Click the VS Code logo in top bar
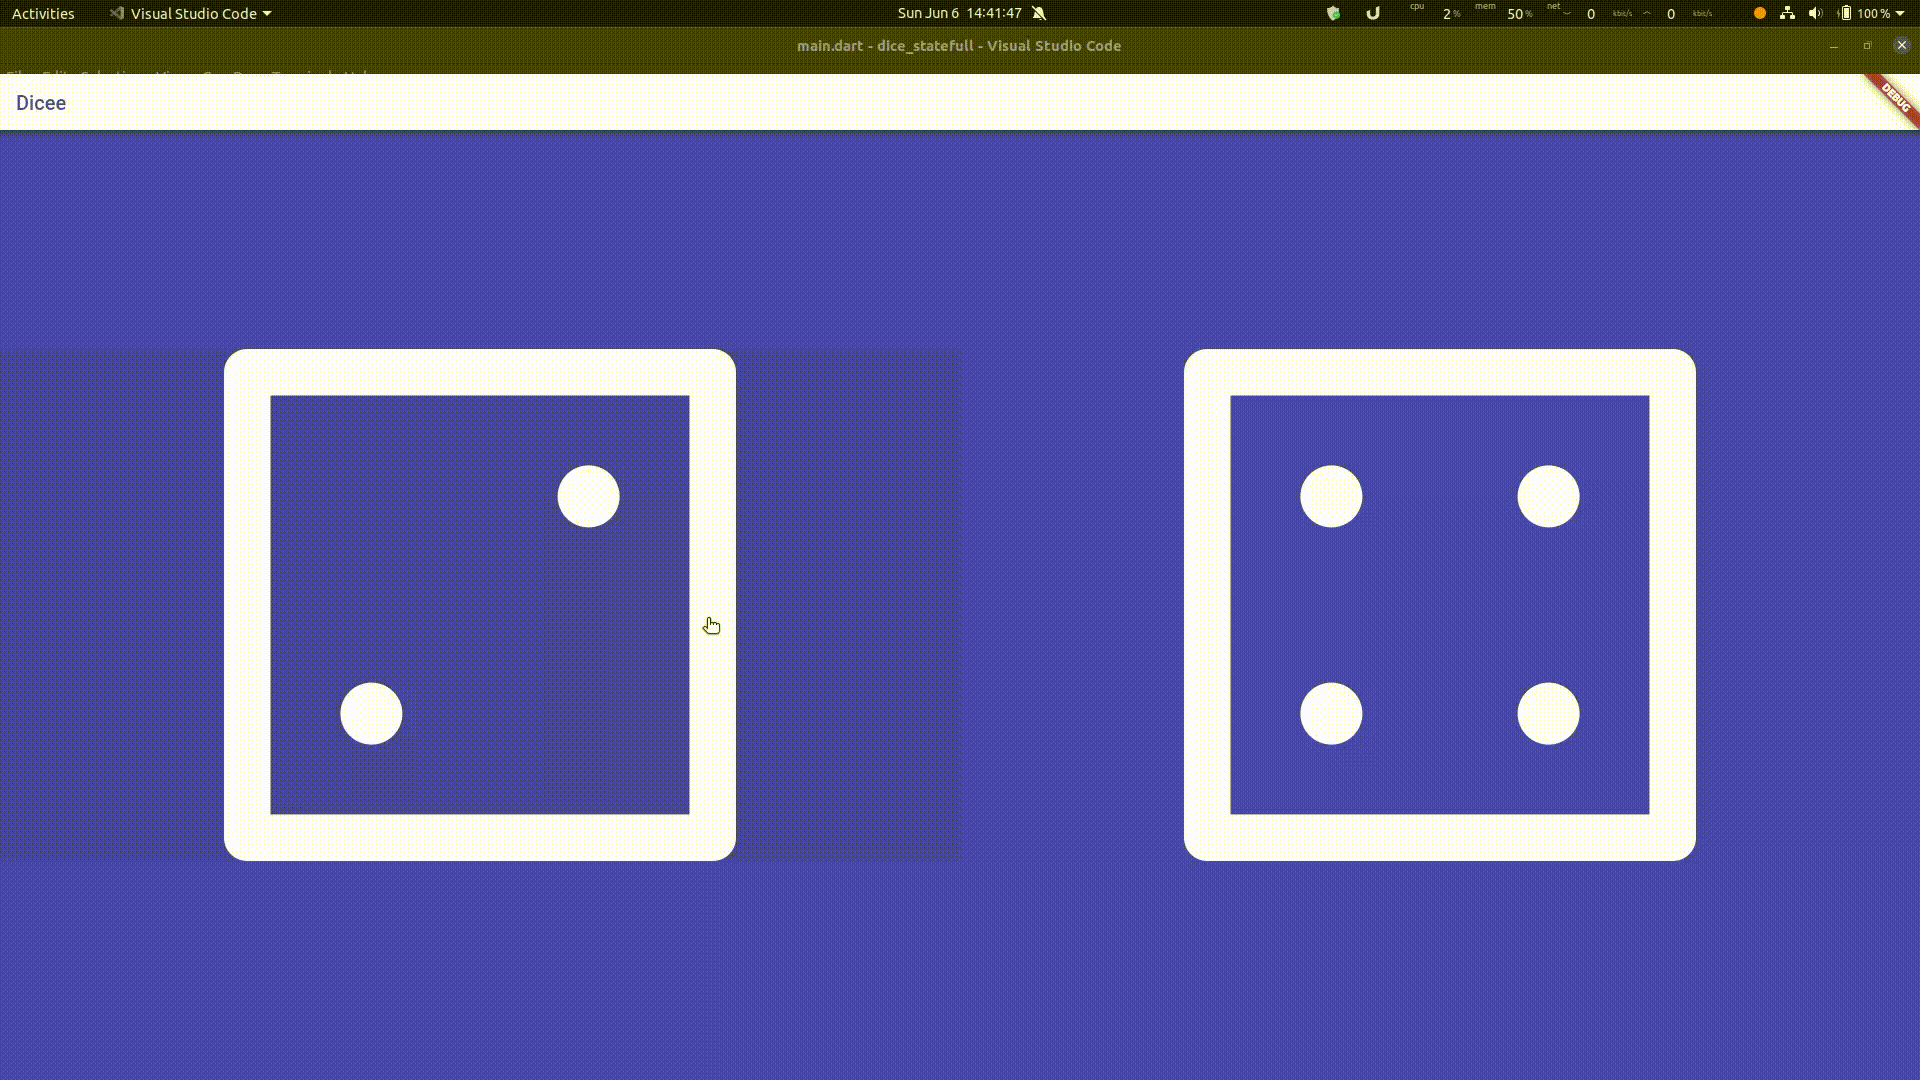This screenshot has width=1920, height=1080. tap(117, 13)
